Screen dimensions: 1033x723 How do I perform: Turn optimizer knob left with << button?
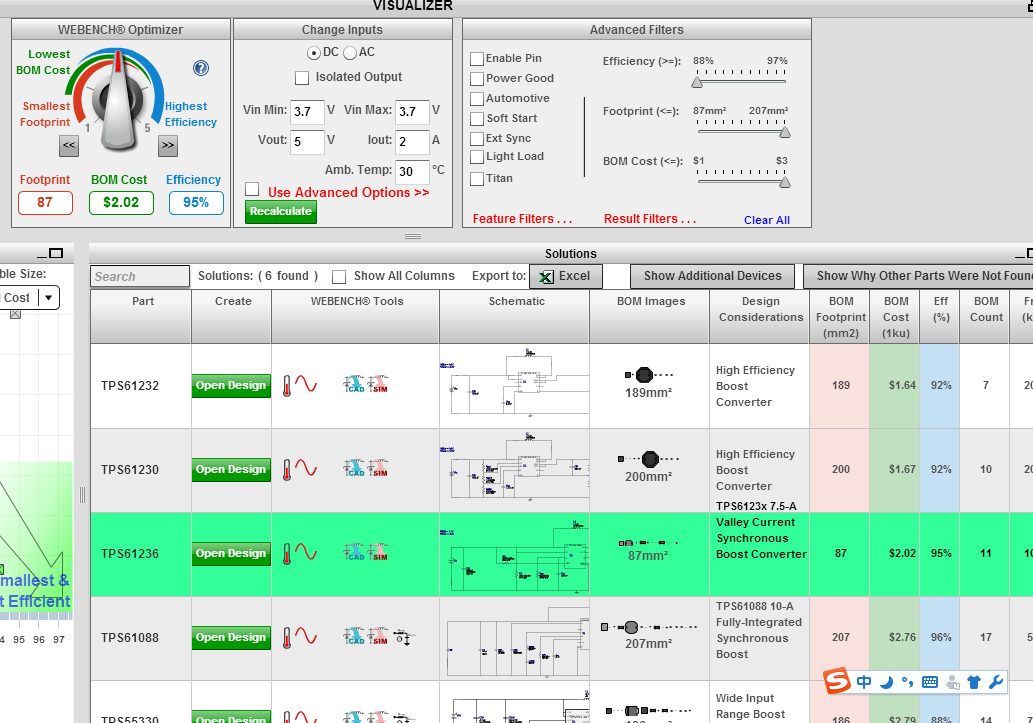pyautogui.click(x=69, y=146)
